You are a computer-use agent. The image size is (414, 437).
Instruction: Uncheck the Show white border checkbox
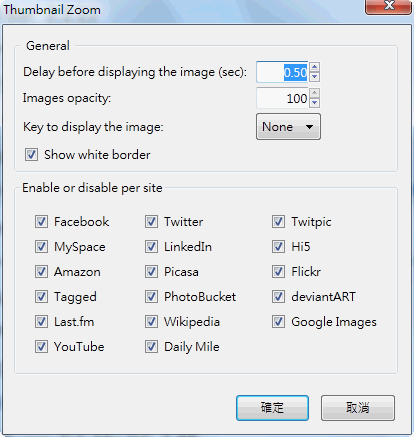click(x=31, y=155)
